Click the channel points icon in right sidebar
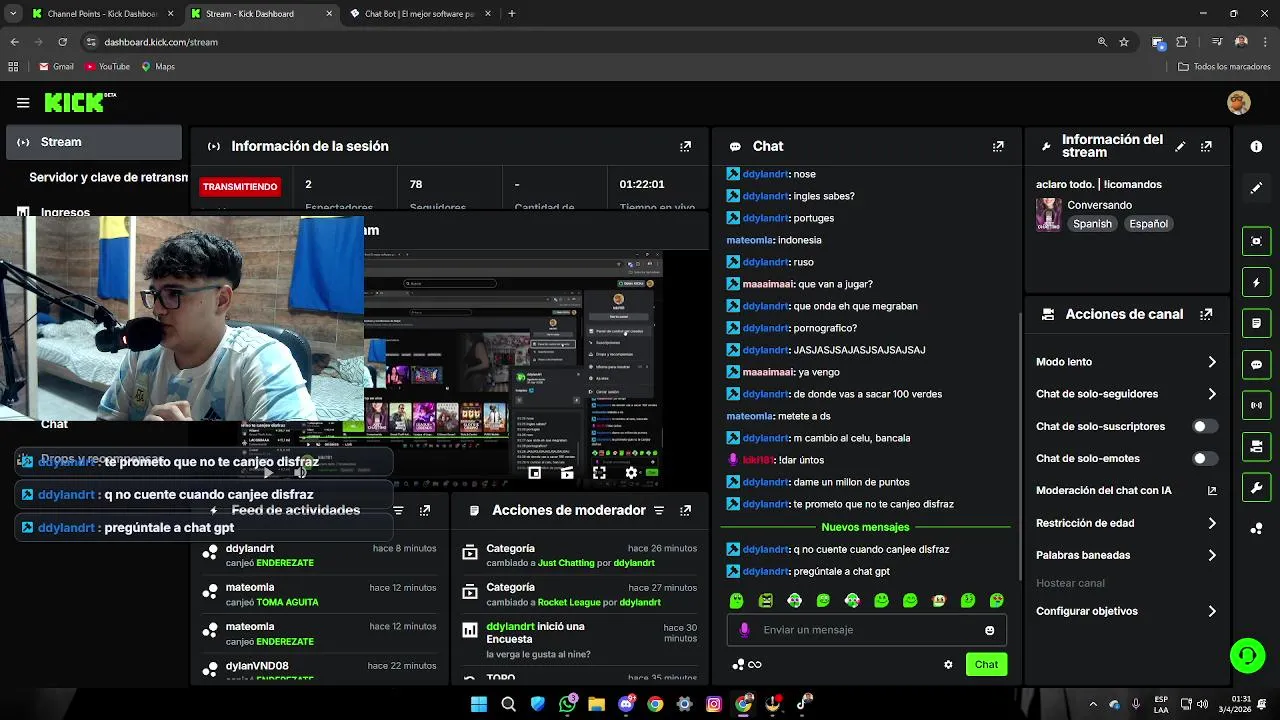Screen dimensions: 1280x720 point(1256,529)
